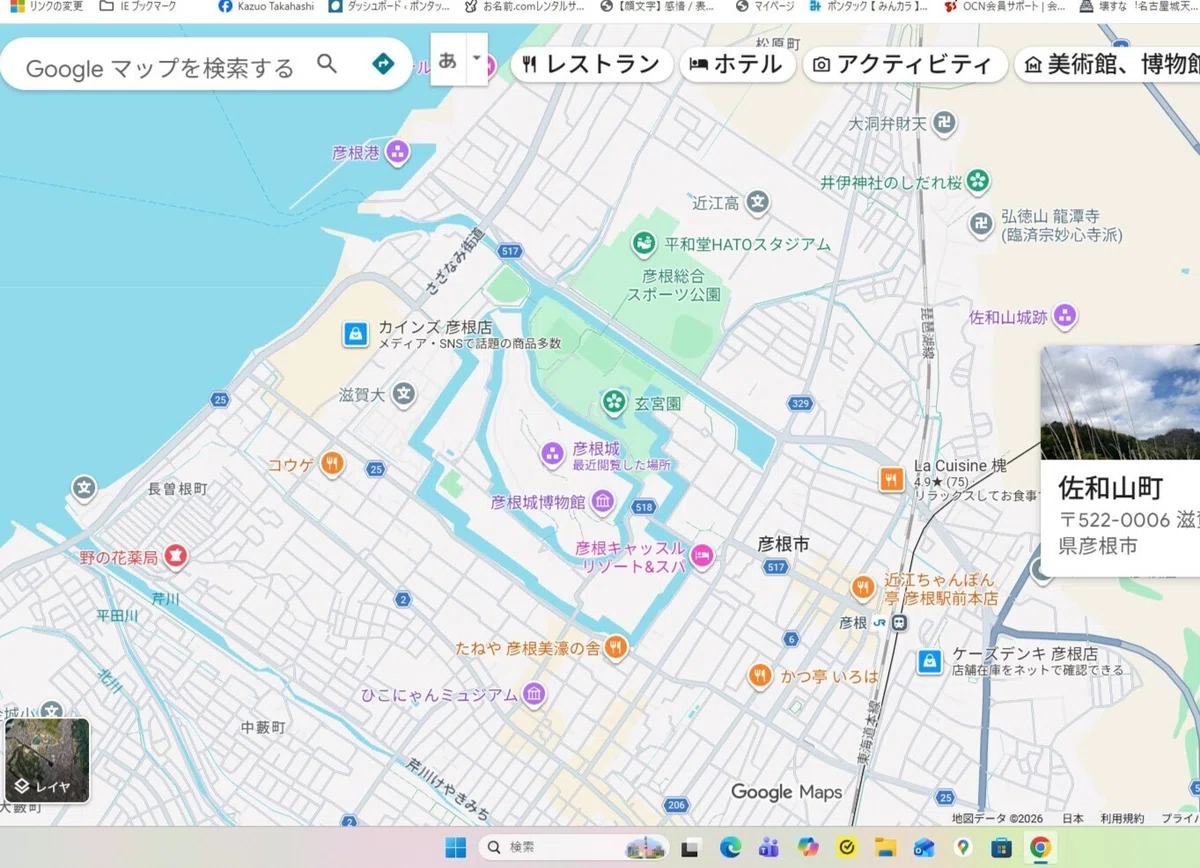Screen dimensions: 1200x868
Task: Click the 日本 link in the footer
Action: (1073, 818)
